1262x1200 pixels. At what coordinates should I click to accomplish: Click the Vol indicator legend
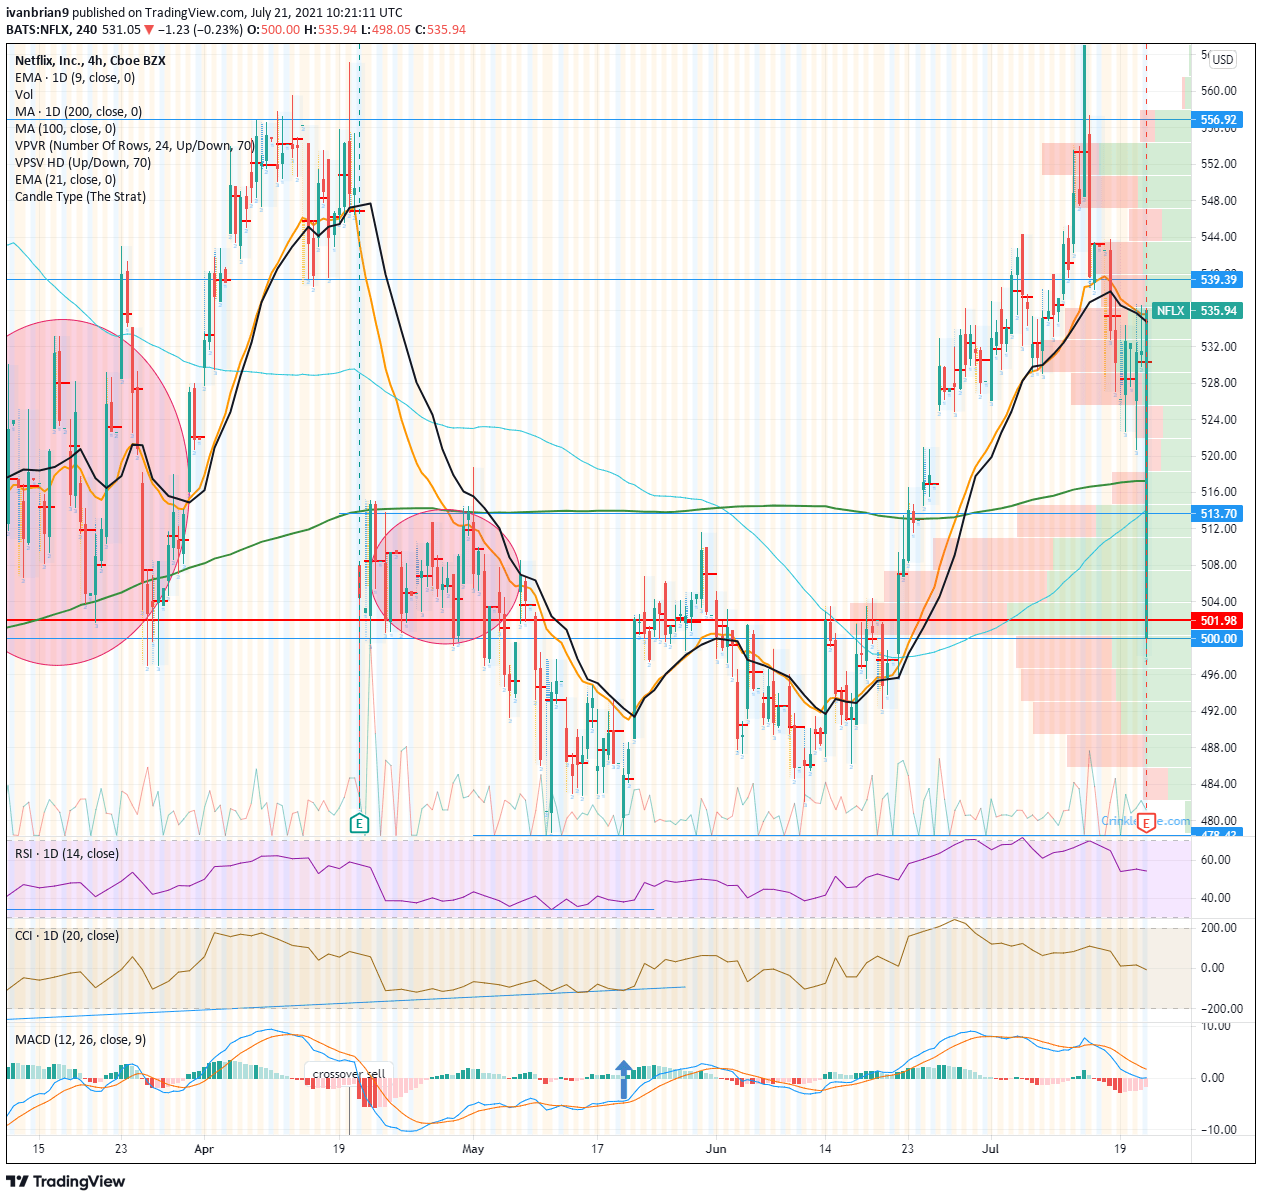click(x=24, y=94)
